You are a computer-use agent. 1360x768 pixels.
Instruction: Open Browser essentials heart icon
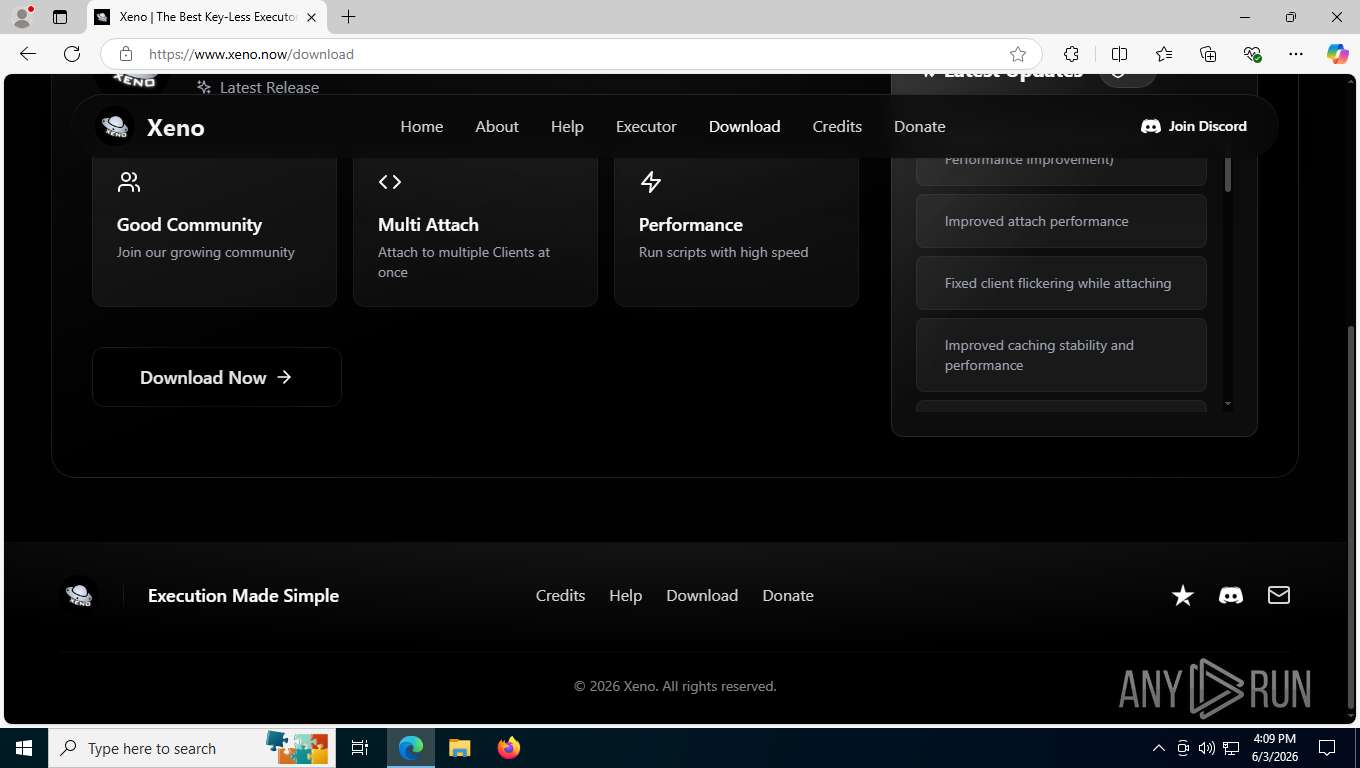tap(1252, 54)
